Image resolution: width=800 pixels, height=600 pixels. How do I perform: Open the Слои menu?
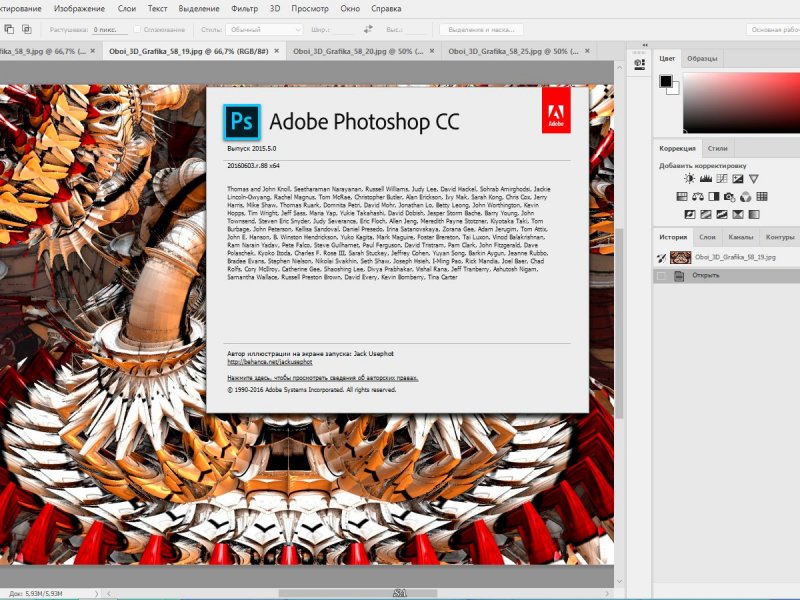click(127, 9)
